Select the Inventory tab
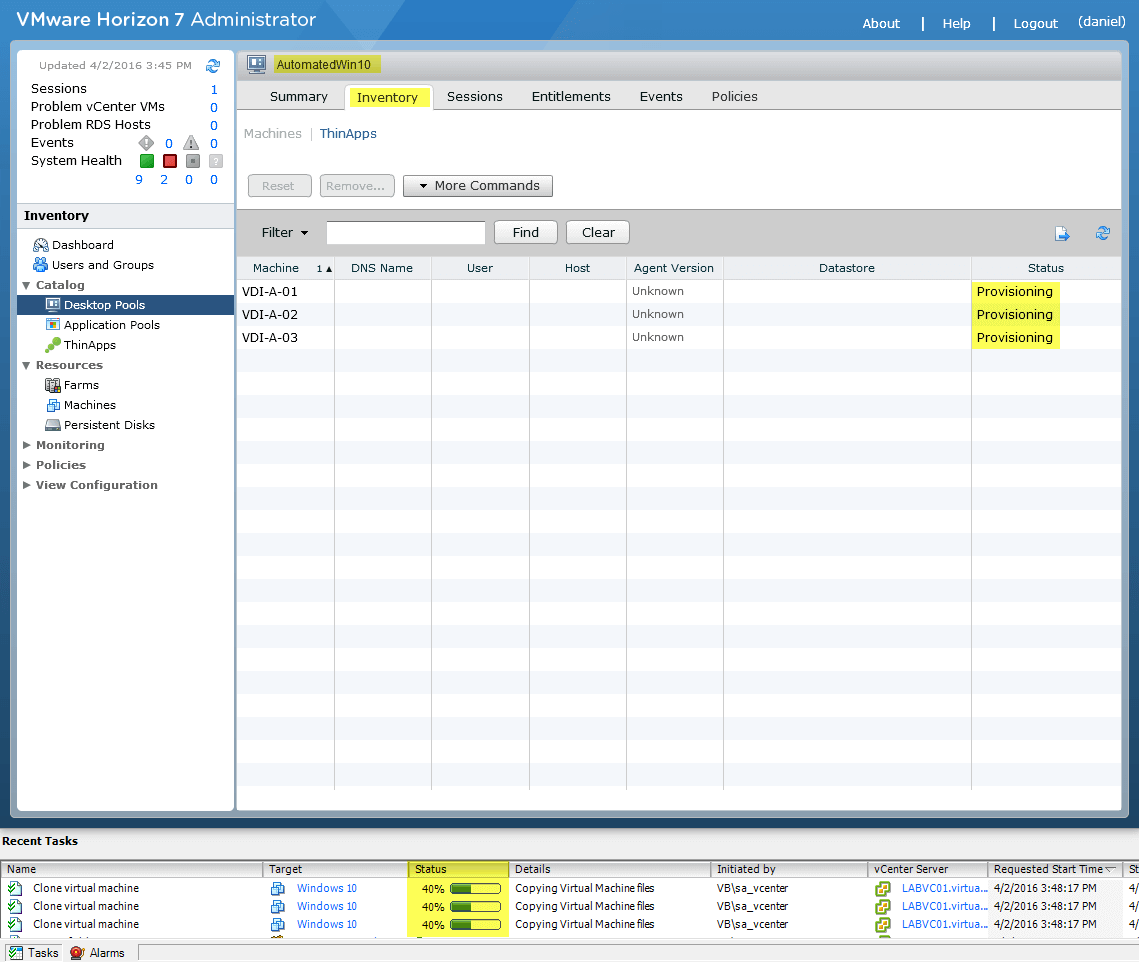 387,97
